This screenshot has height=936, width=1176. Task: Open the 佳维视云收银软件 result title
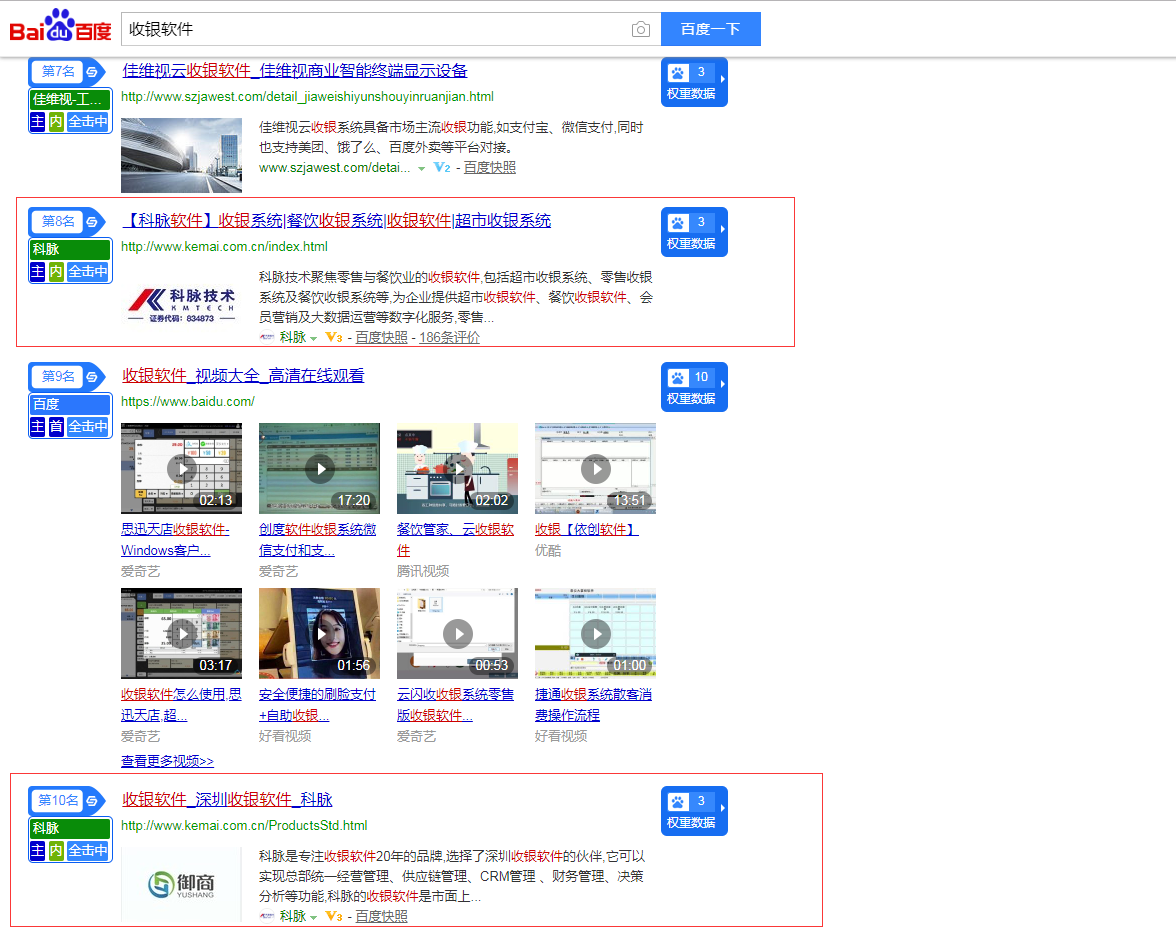[x=295, y=70]
